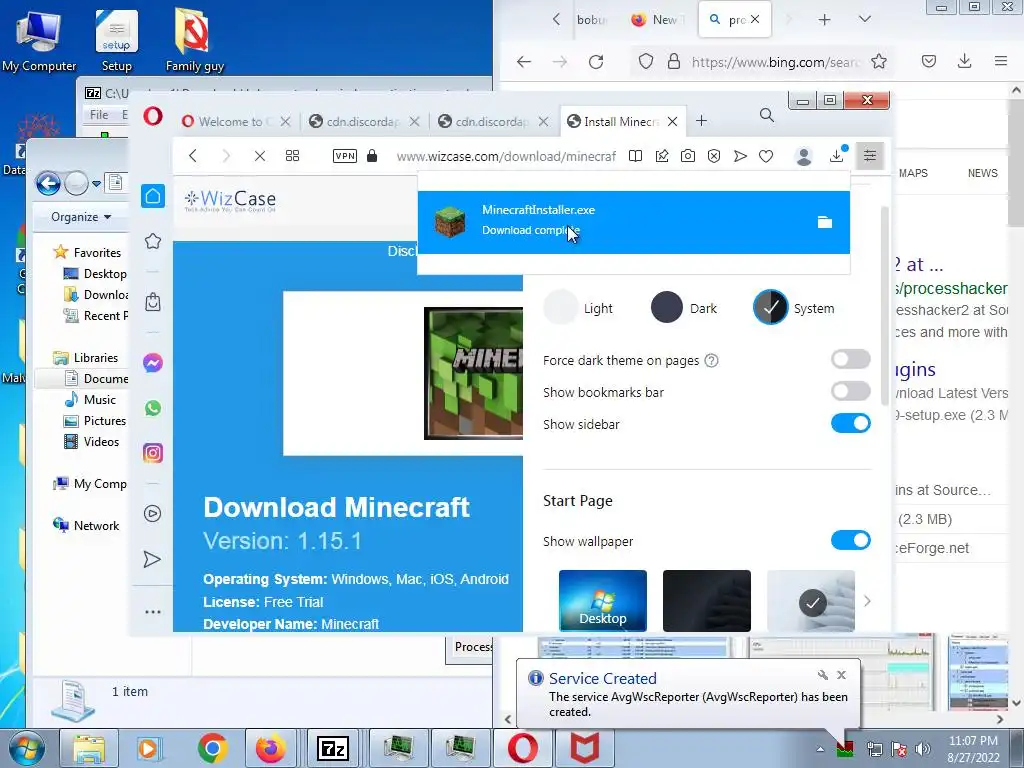Turn on Show bookmarks bar
This screenshot has height=768, width=1024.
tap(850, 391)
